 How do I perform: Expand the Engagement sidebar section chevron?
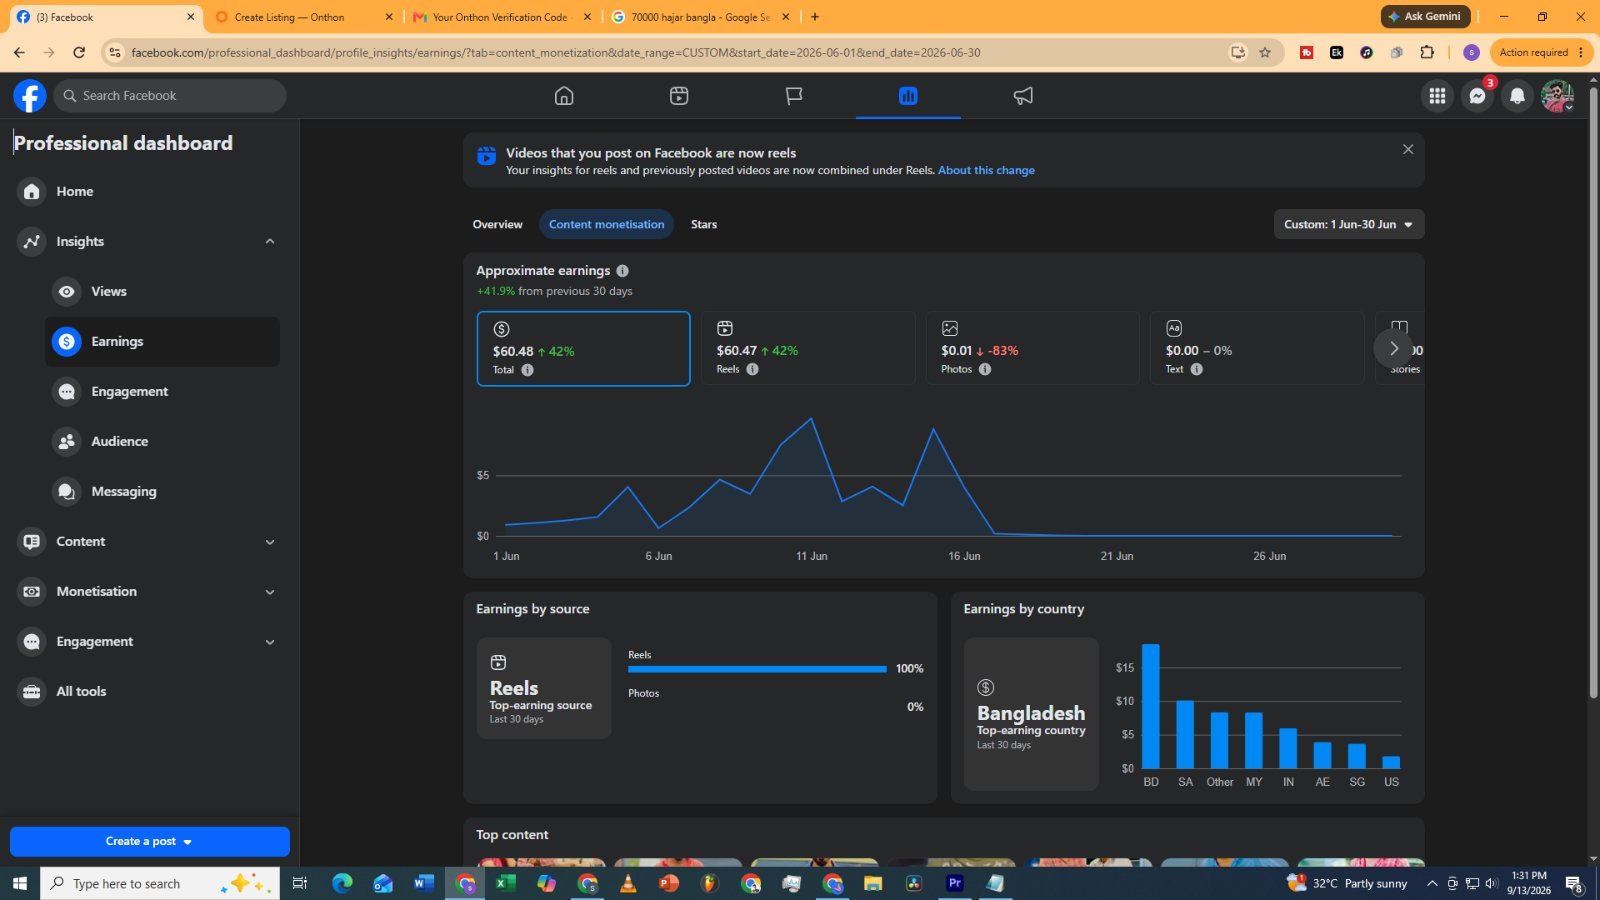coord(270,642)
